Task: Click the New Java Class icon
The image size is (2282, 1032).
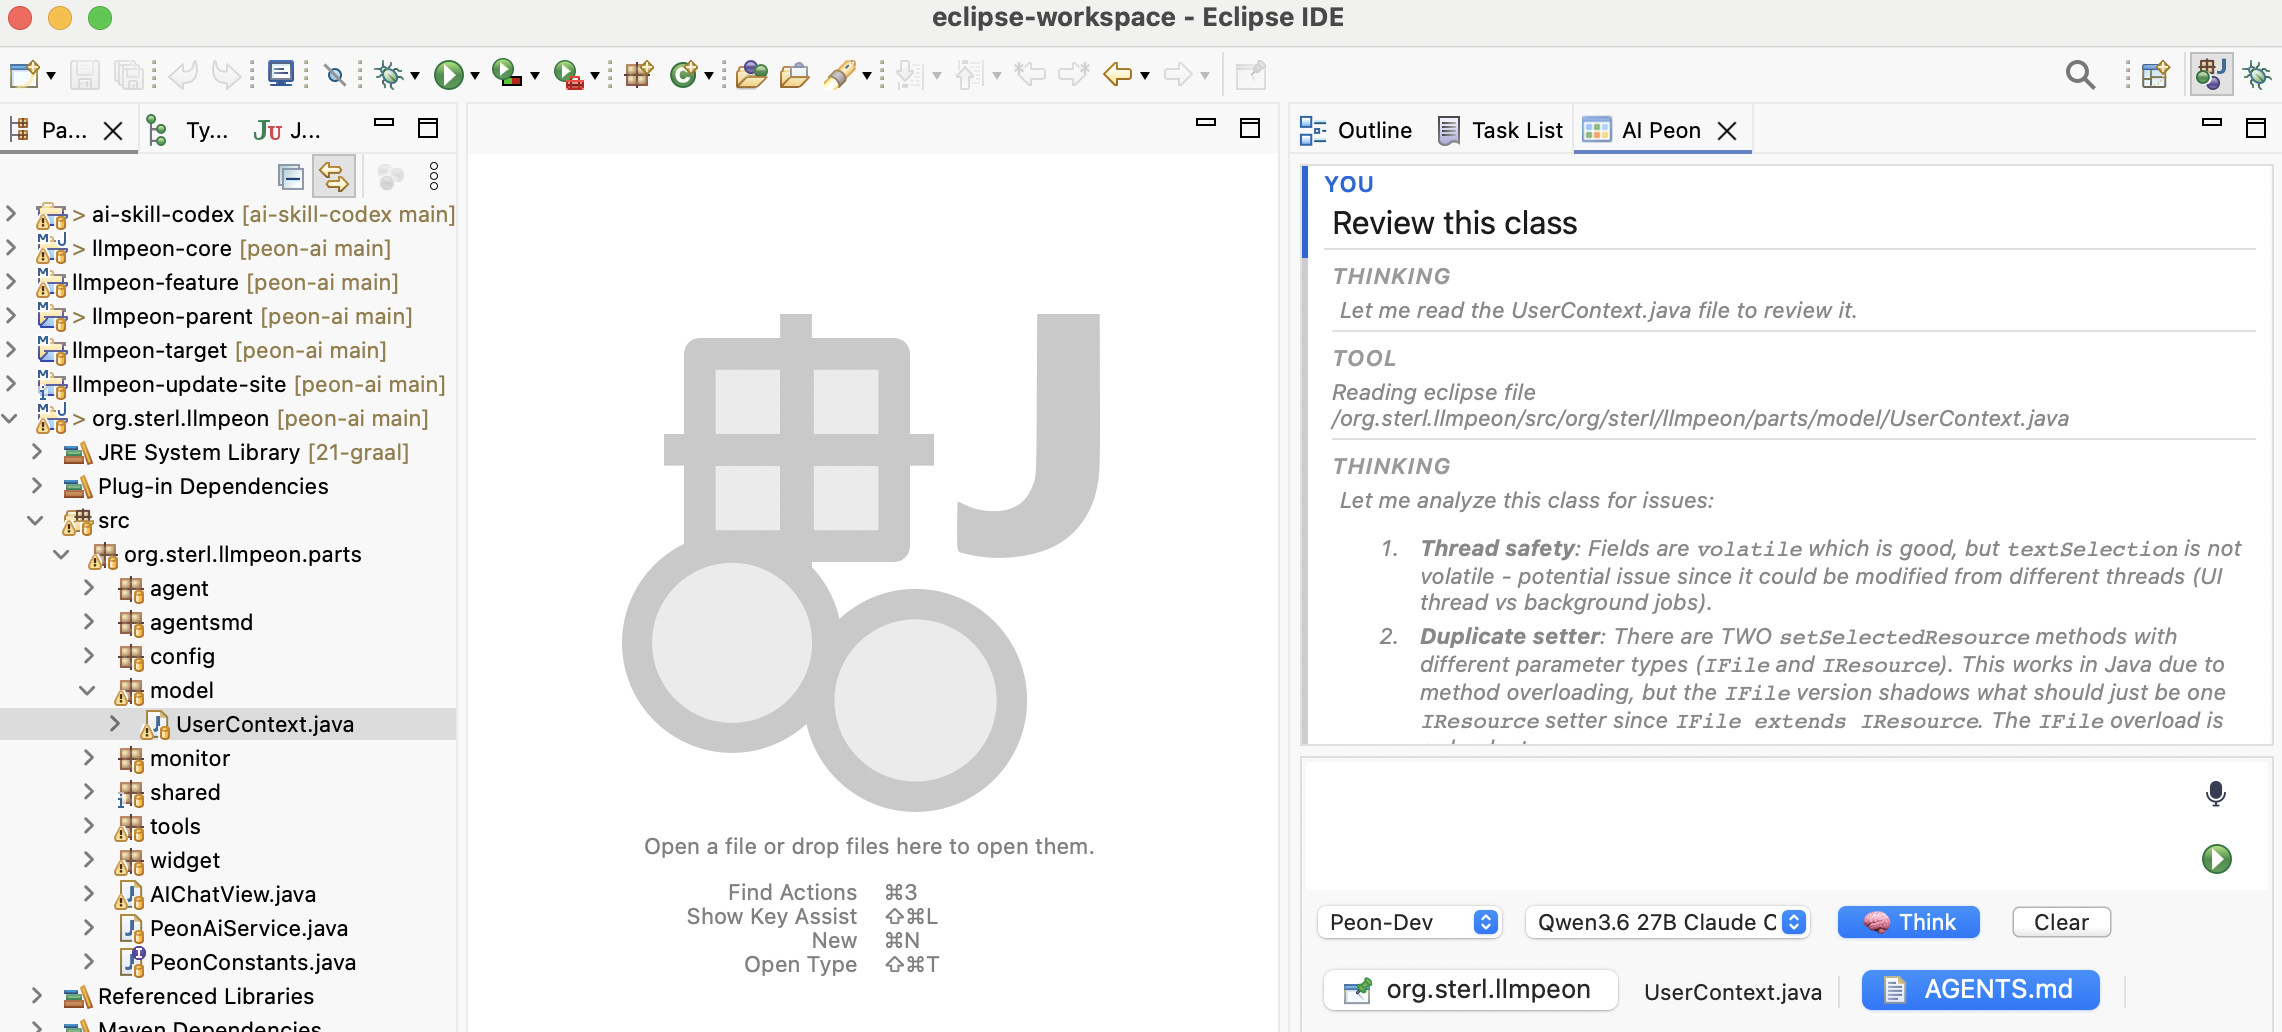Action: click(x=683, y=74)
